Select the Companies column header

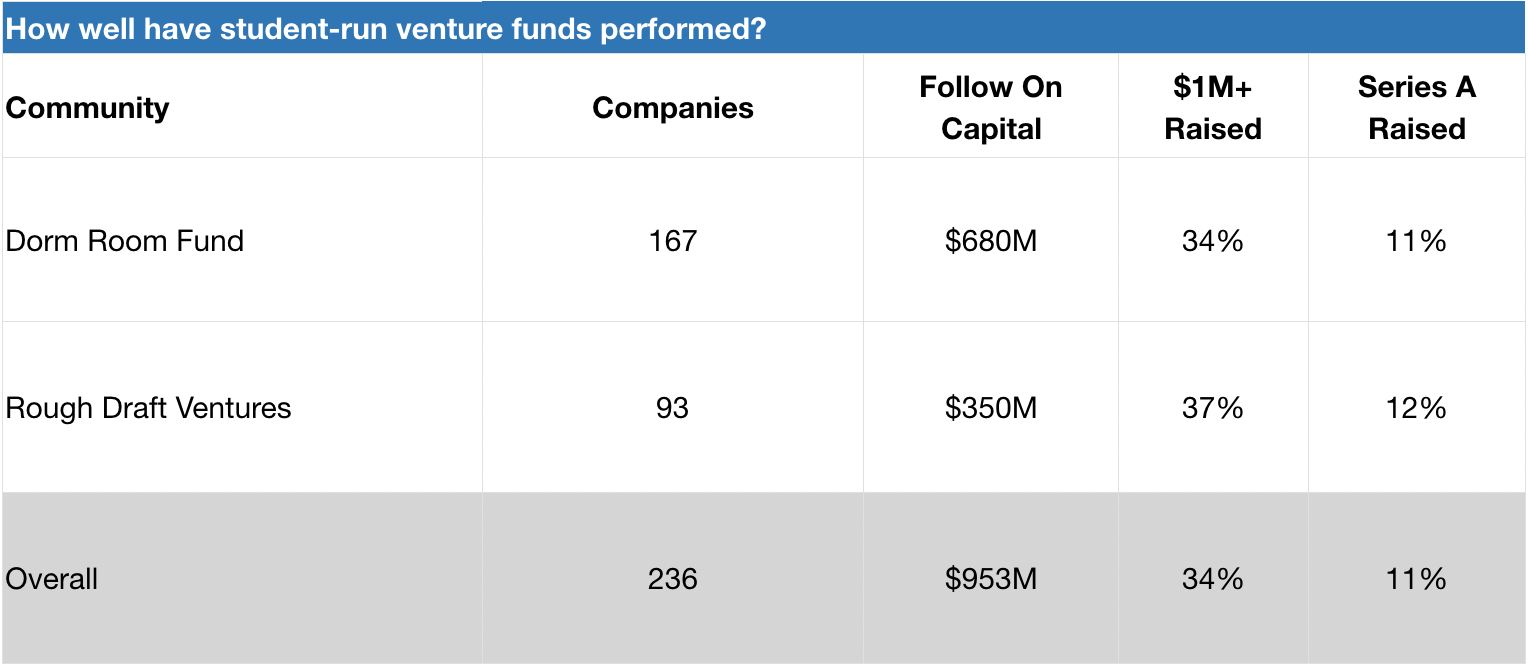pyautogui.click(x=672, y=108)
